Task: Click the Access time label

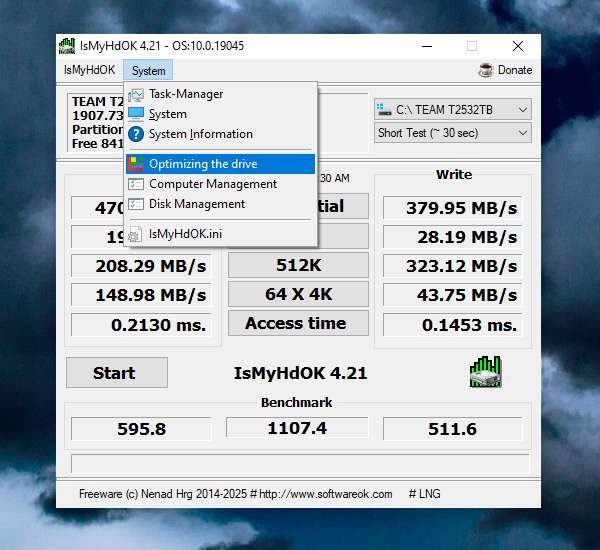Action: click(298, 323)
